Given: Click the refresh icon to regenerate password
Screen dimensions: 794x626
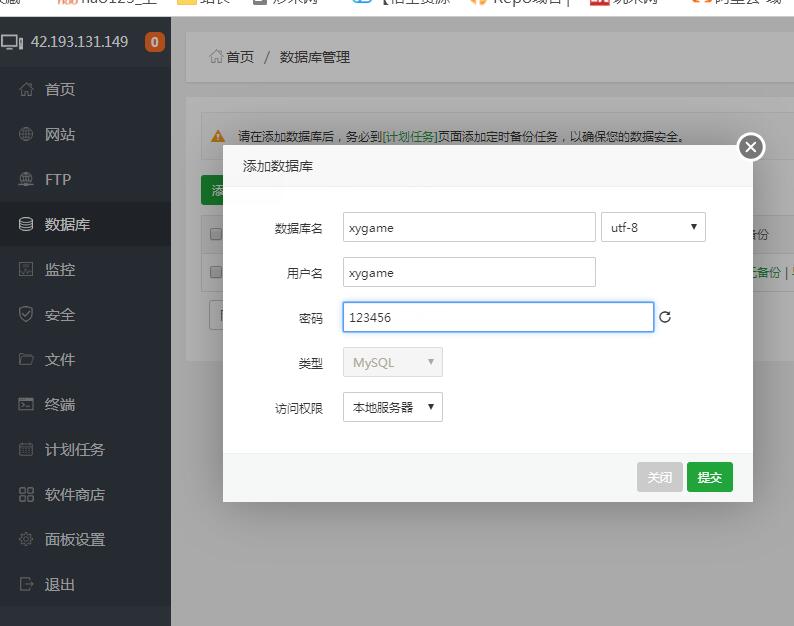Looking at the screenshot, I should pyautogui.click(x=665, y=318).
